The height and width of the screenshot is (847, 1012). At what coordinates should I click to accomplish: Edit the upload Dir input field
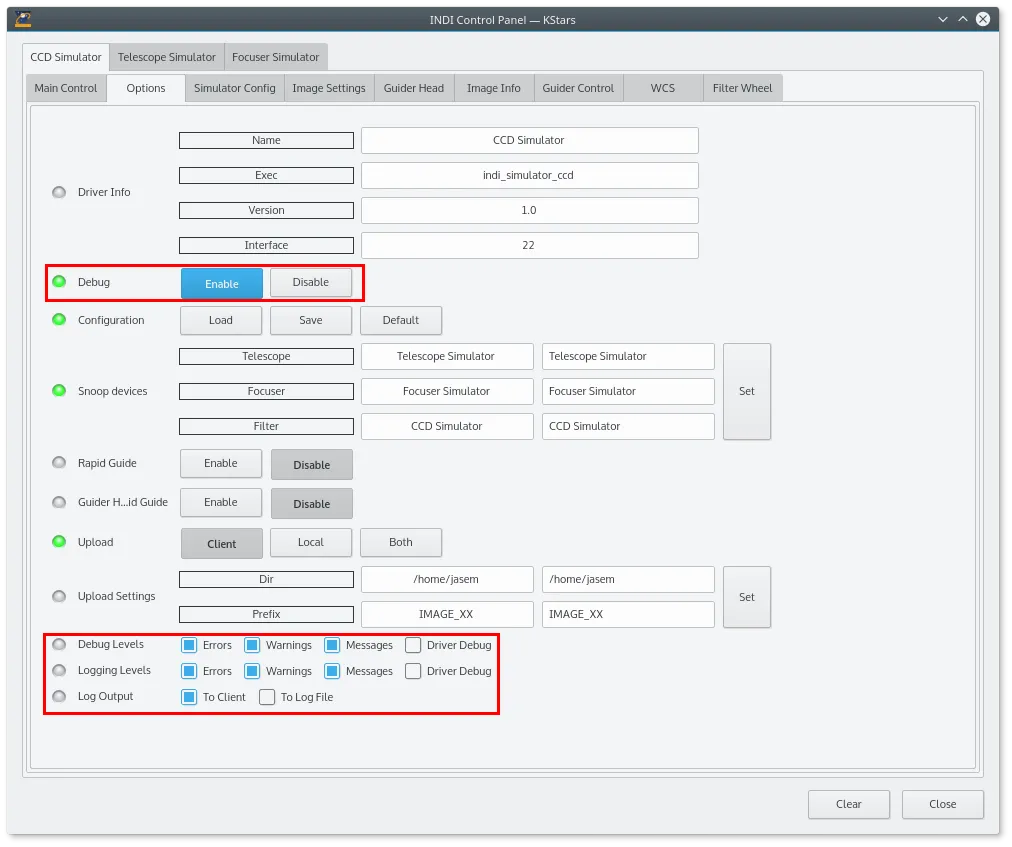(628, 579)
